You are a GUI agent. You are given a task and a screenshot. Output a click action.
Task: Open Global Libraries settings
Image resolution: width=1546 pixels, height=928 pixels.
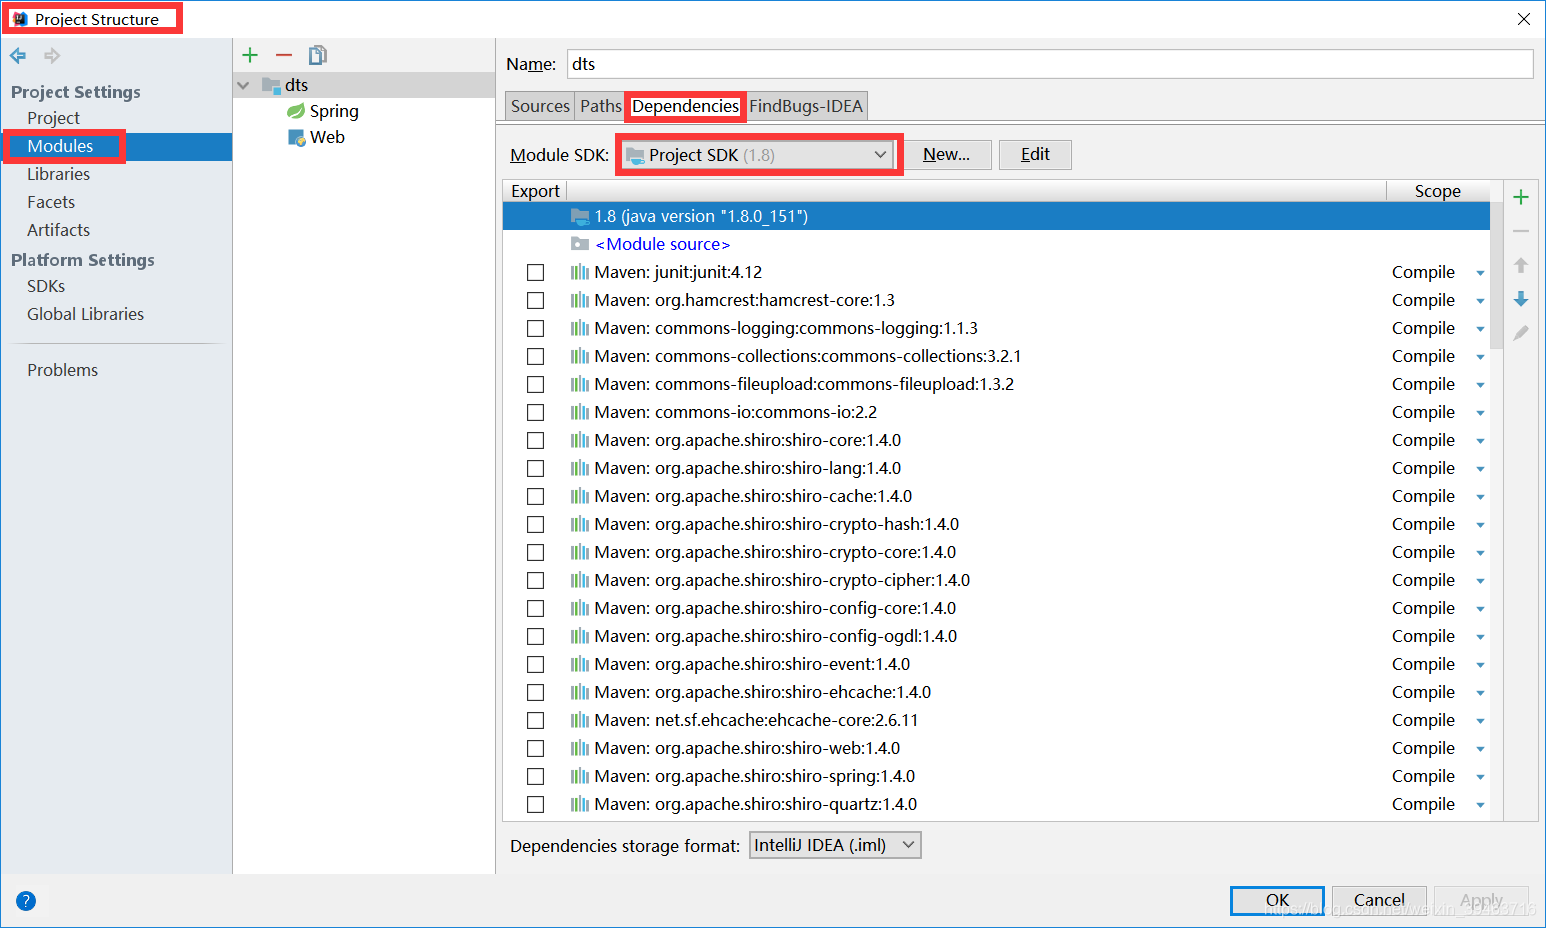pyautogui.click(x=85, y=314)
